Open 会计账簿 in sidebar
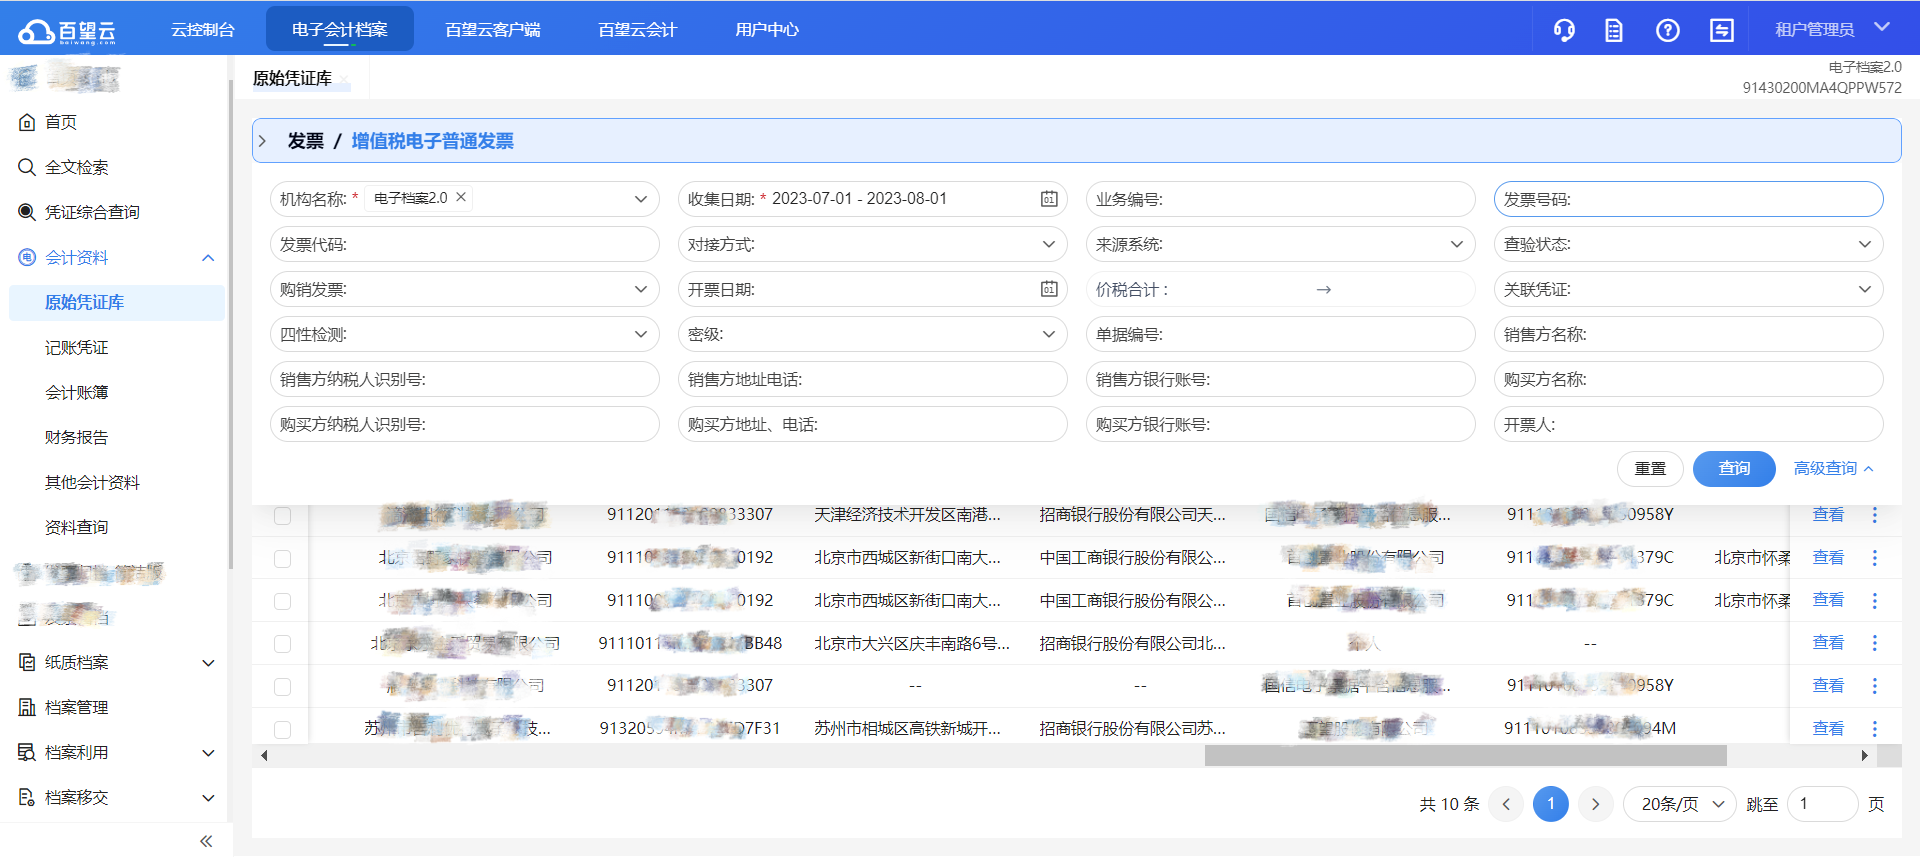 [x=77, y=392]
